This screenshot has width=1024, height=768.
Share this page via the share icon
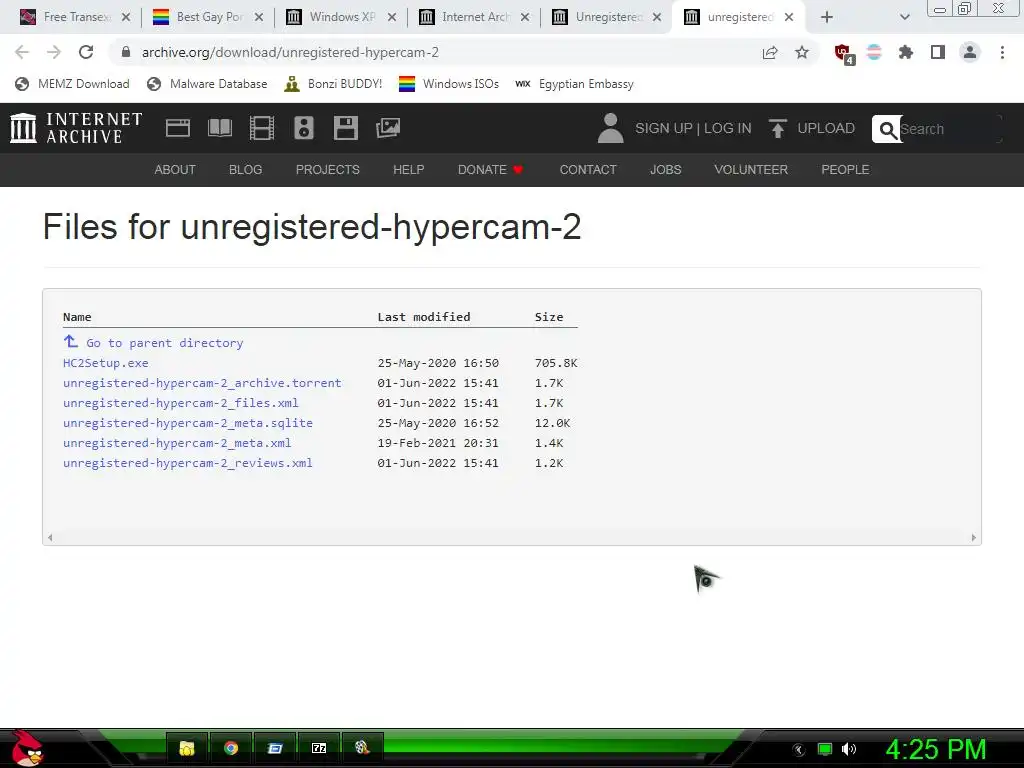[770, 52]
